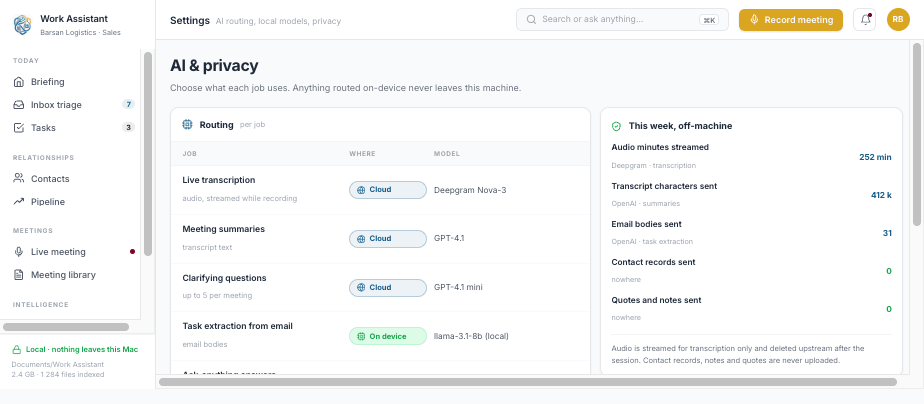Click the WHERE column header
The width and height of the screenshot is (924, 404).
(362, 154)
